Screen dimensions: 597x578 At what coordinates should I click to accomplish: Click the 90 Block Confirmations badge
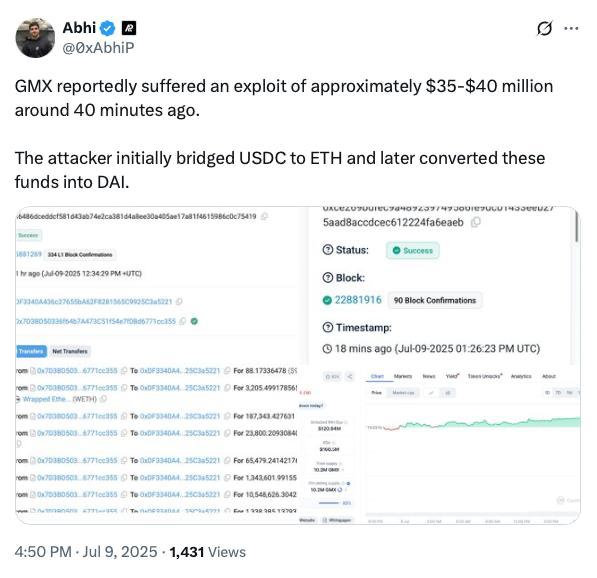click(435, 300)
